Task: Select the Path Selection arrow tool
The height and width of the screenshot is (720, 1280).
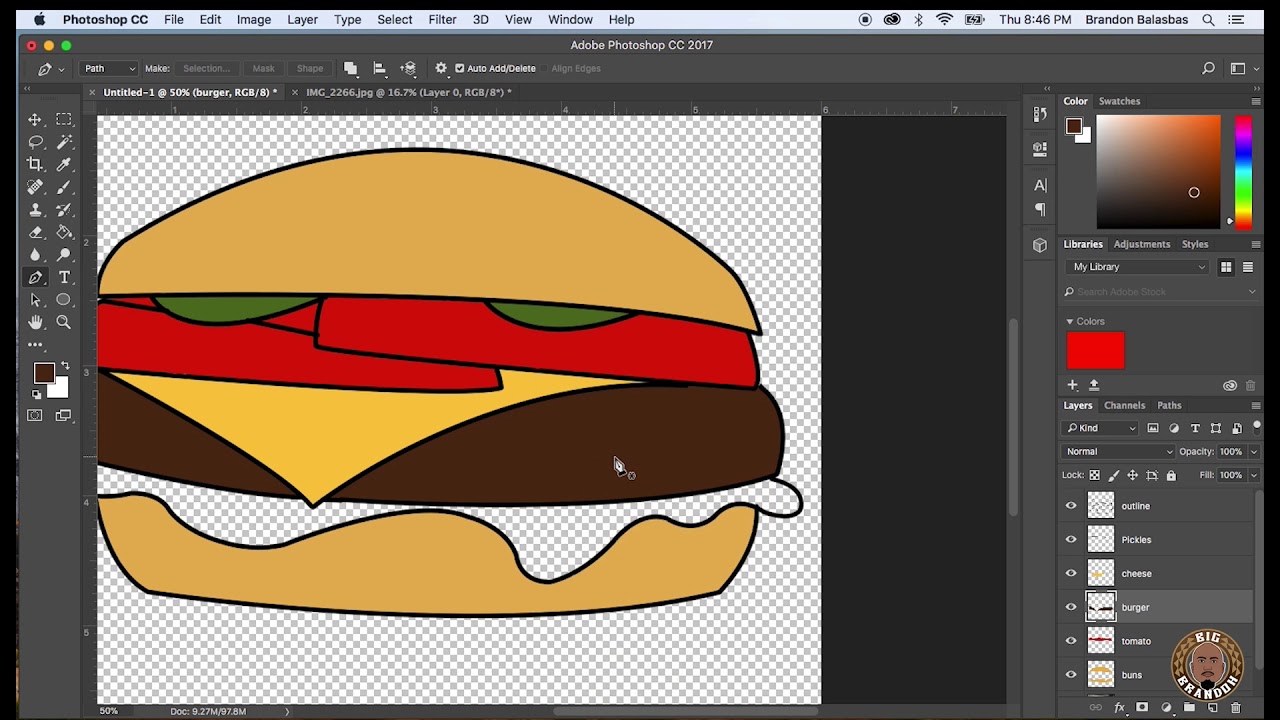Action: coord(35,300)
